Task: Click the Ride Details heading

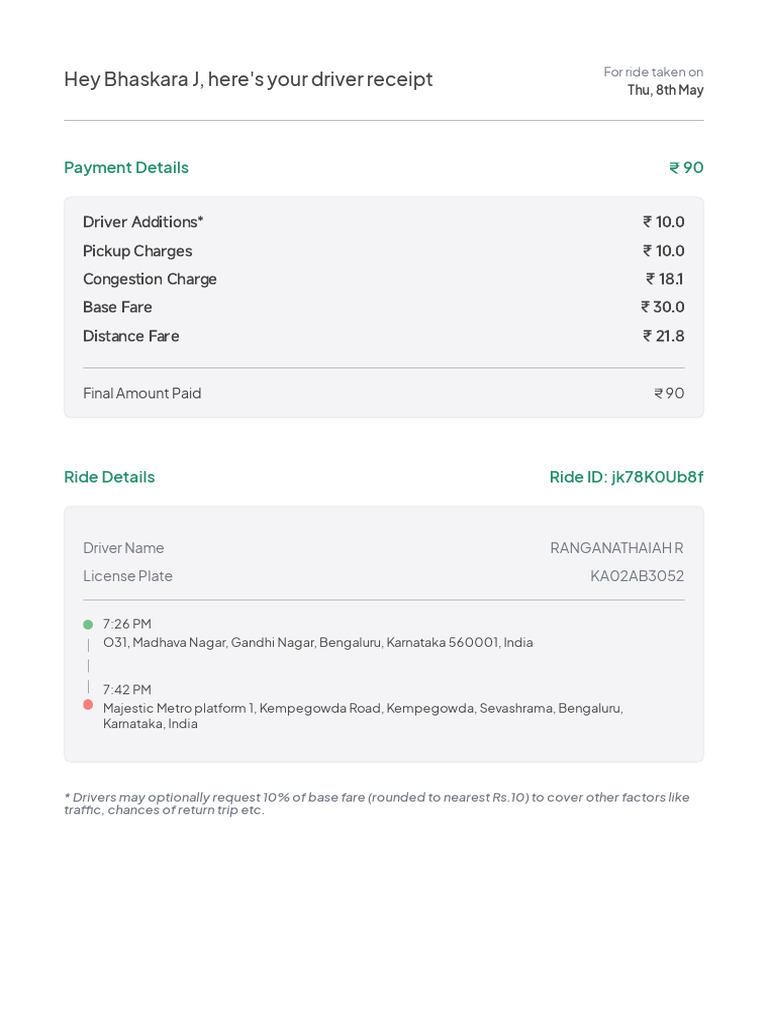Action: tap(109, 477)
